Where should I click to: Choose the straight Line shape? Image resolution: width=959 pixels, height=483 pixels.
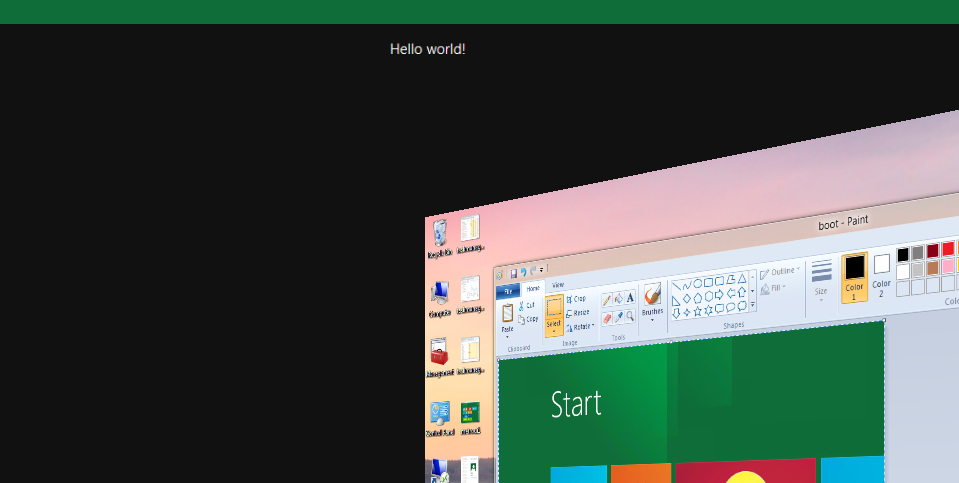tap(676, 286)
